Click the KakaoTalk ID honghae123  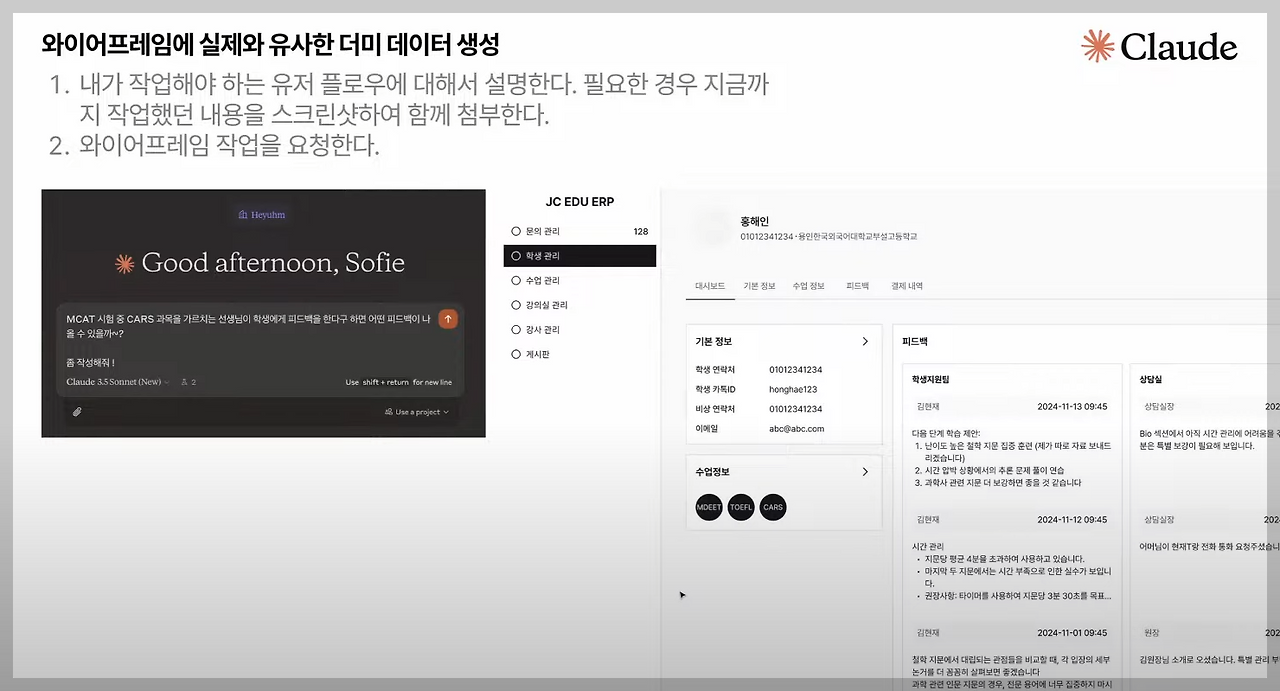tap(795, 389)
